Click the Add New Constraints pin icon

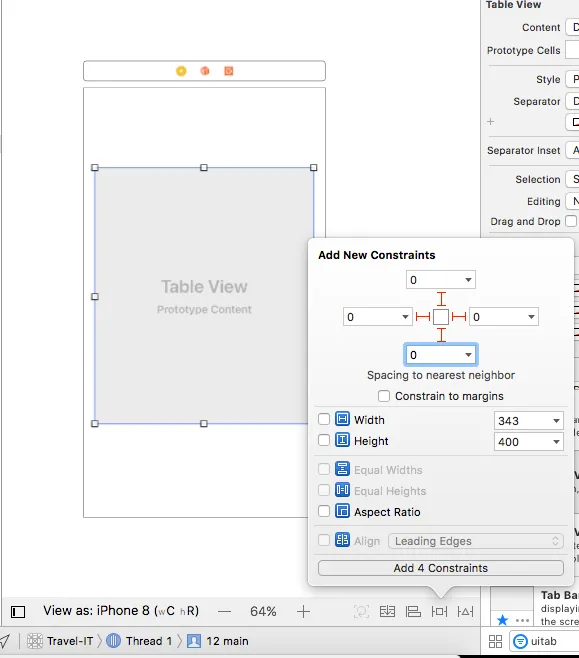(439, 611)
